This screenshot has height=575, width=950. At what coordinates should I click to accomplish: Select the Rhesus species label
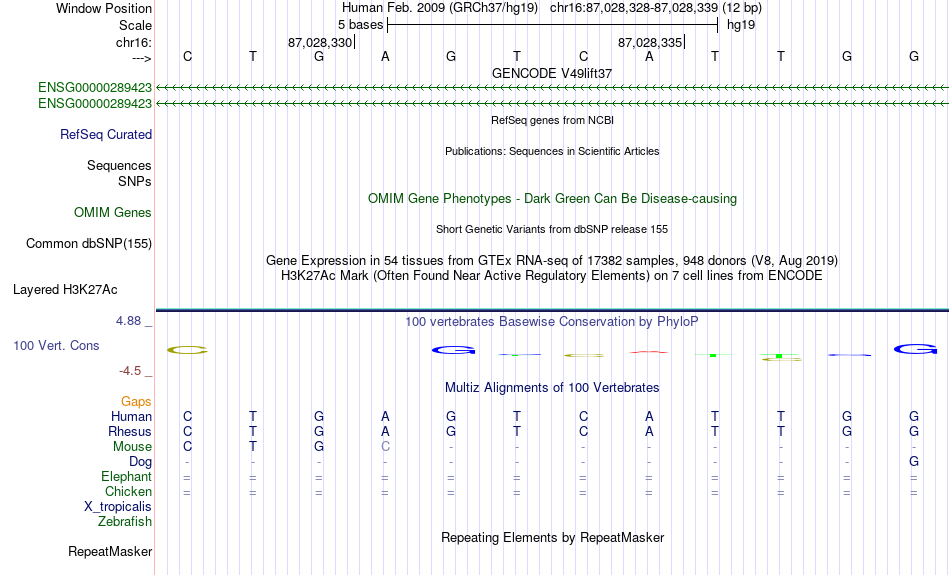click(129, 431)
